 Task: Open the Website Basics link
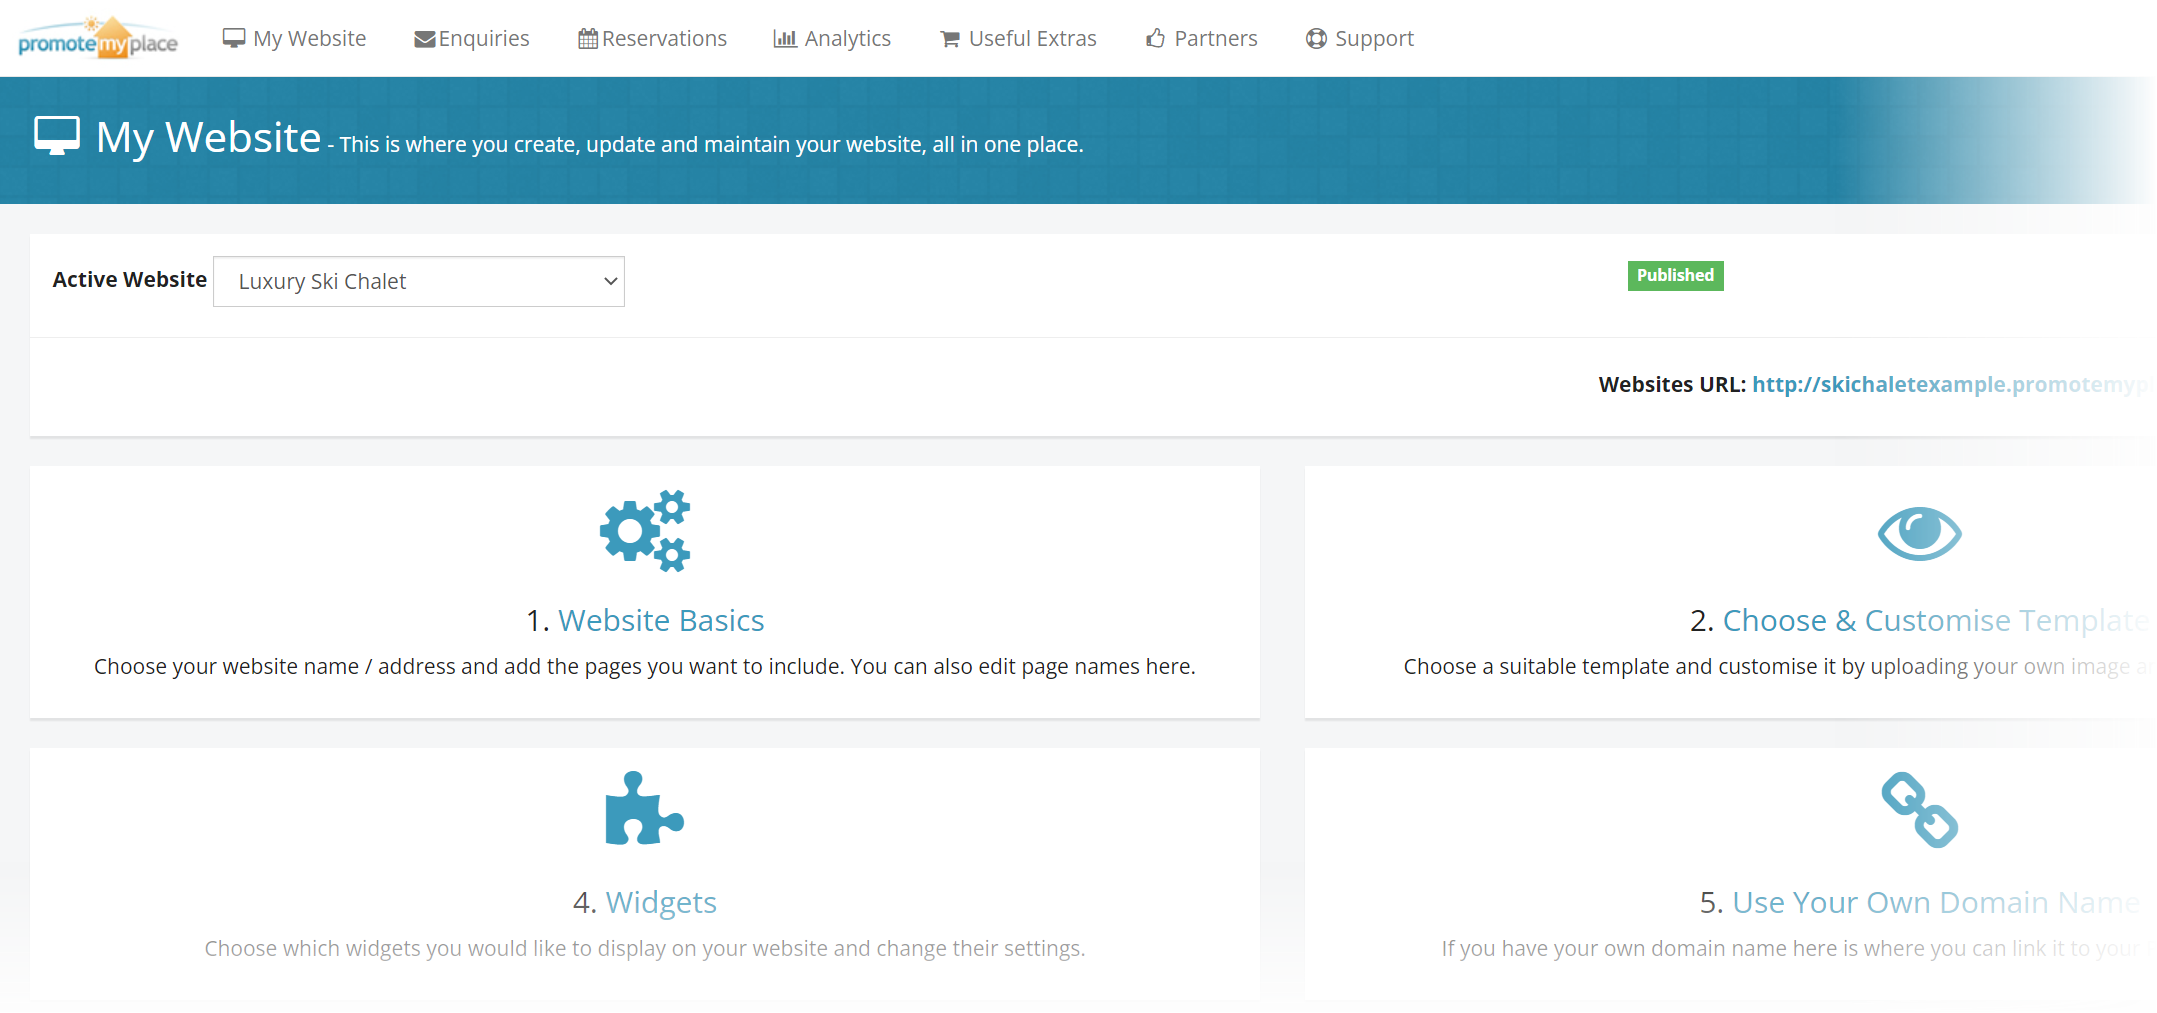pyautogui.click(x=660, y=621)
